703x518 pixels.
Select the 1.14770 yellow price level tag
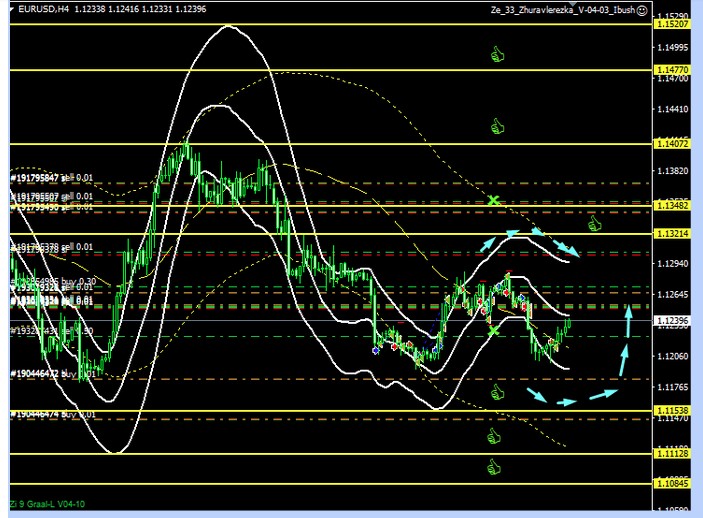[x=672, y=70]
